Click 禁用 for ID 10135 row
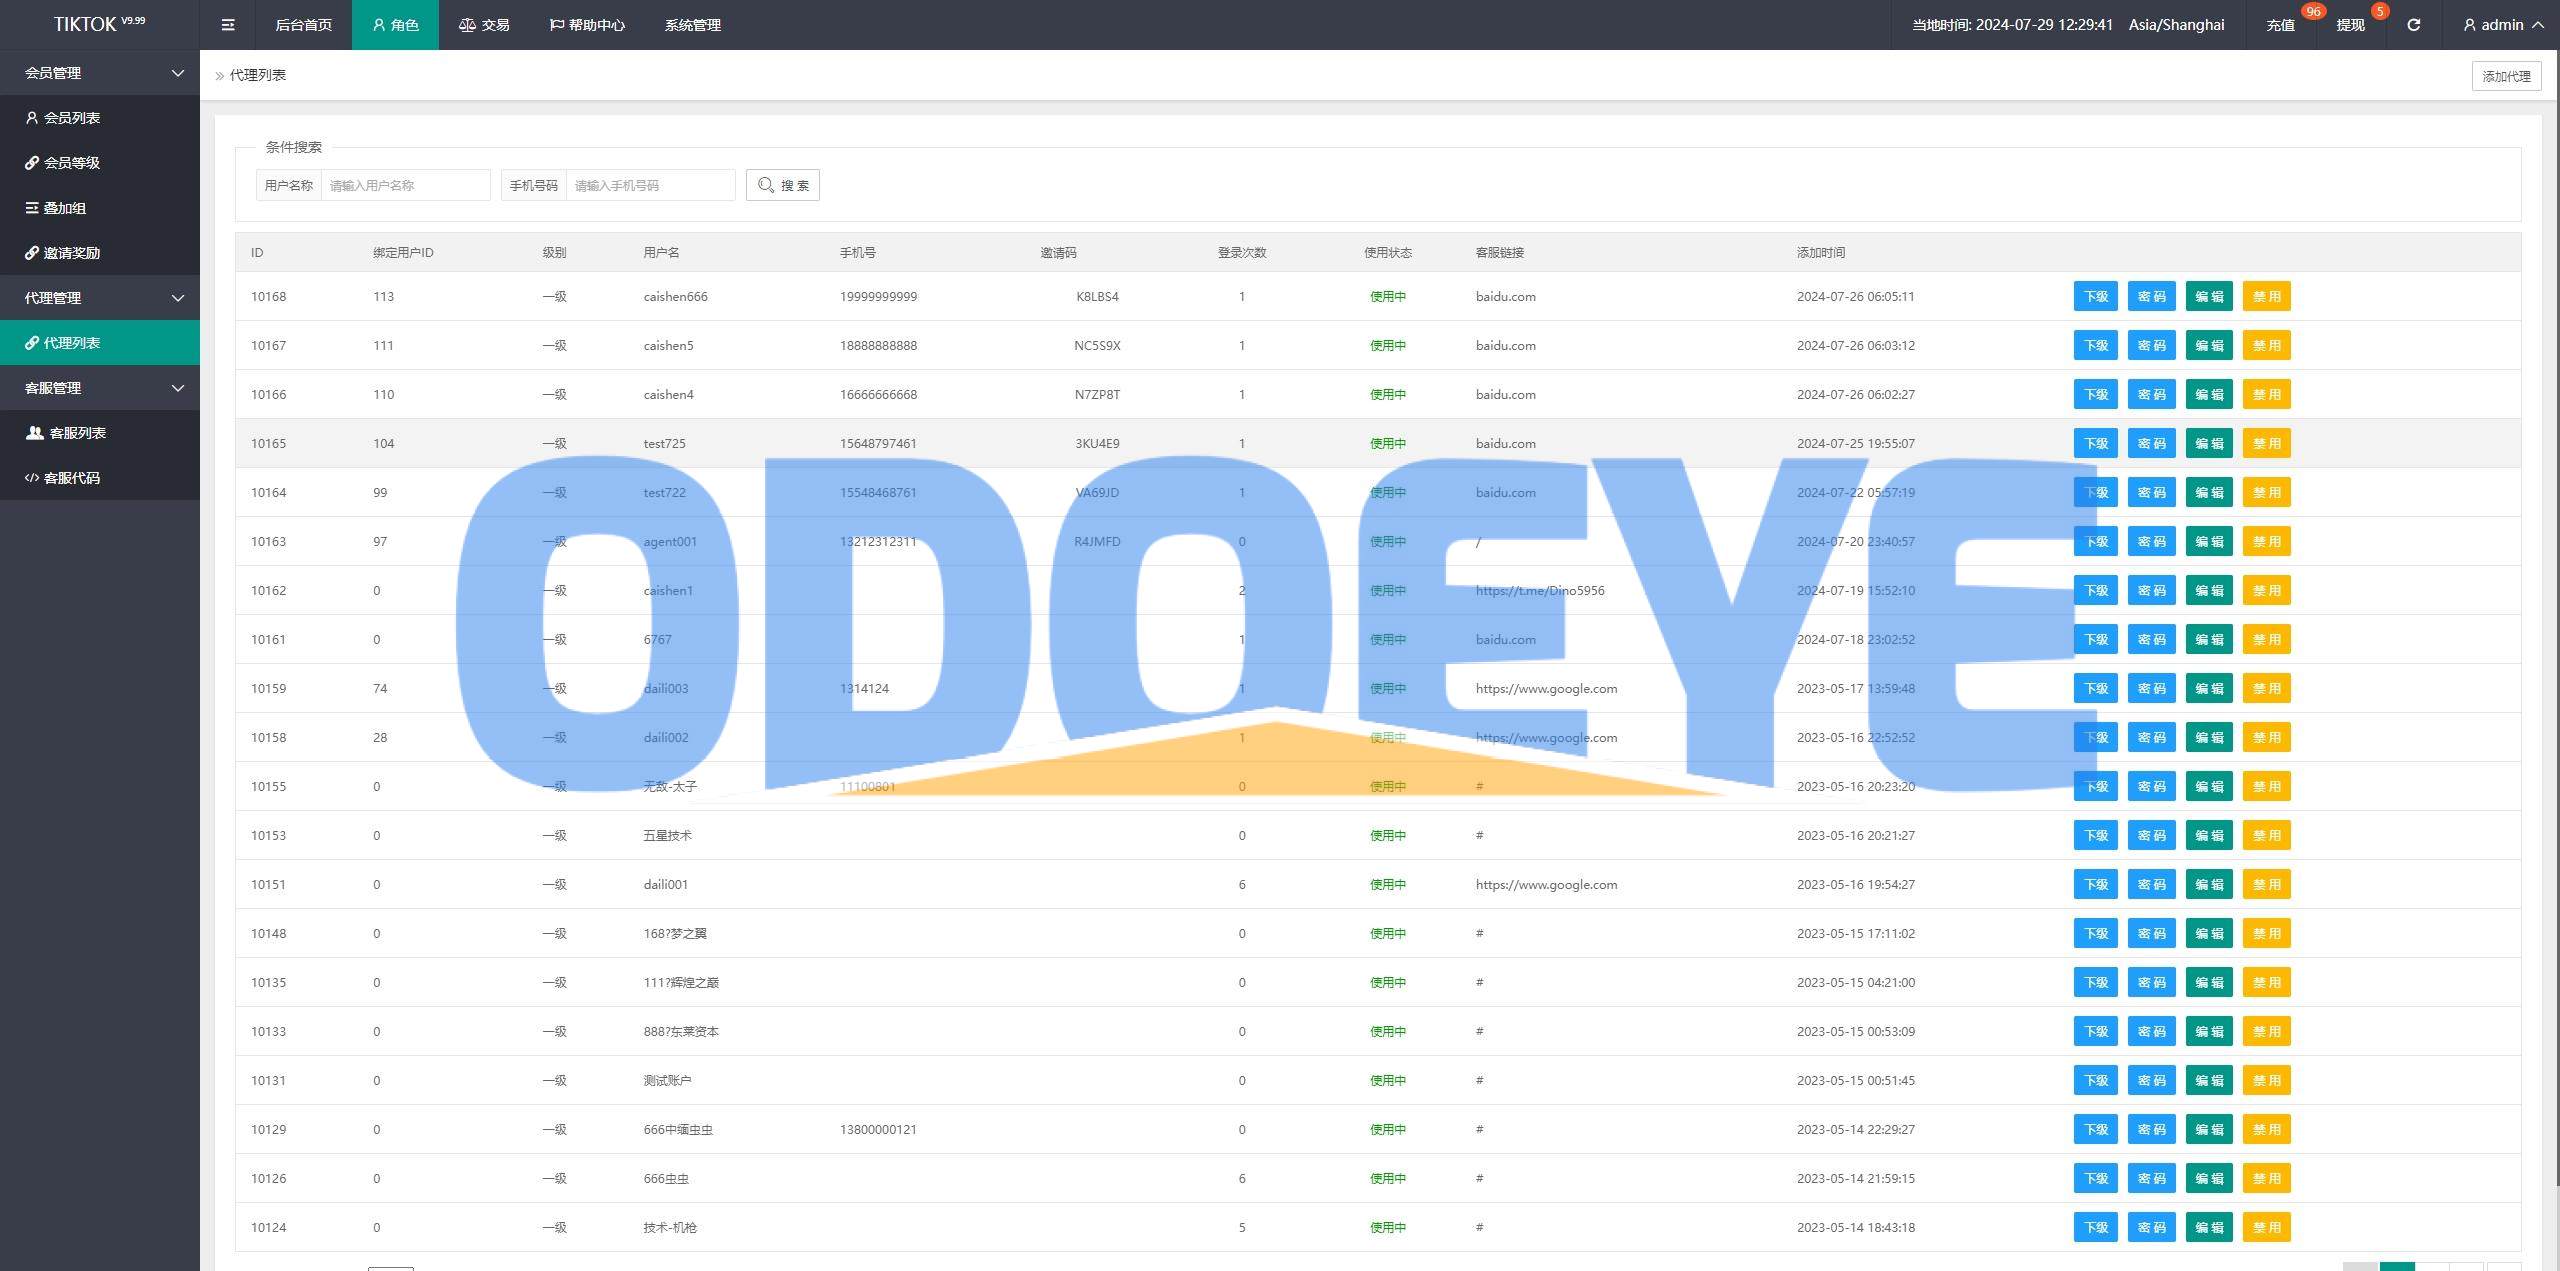The image size is (2560, 1271). (2266, 982)
